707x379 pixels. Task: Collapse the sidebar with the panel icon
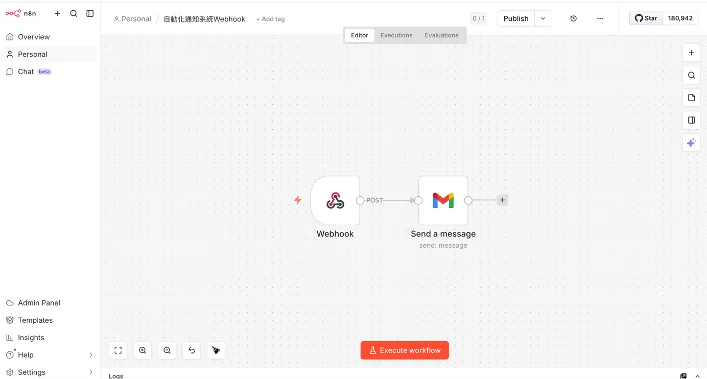[x=90, y=14]
